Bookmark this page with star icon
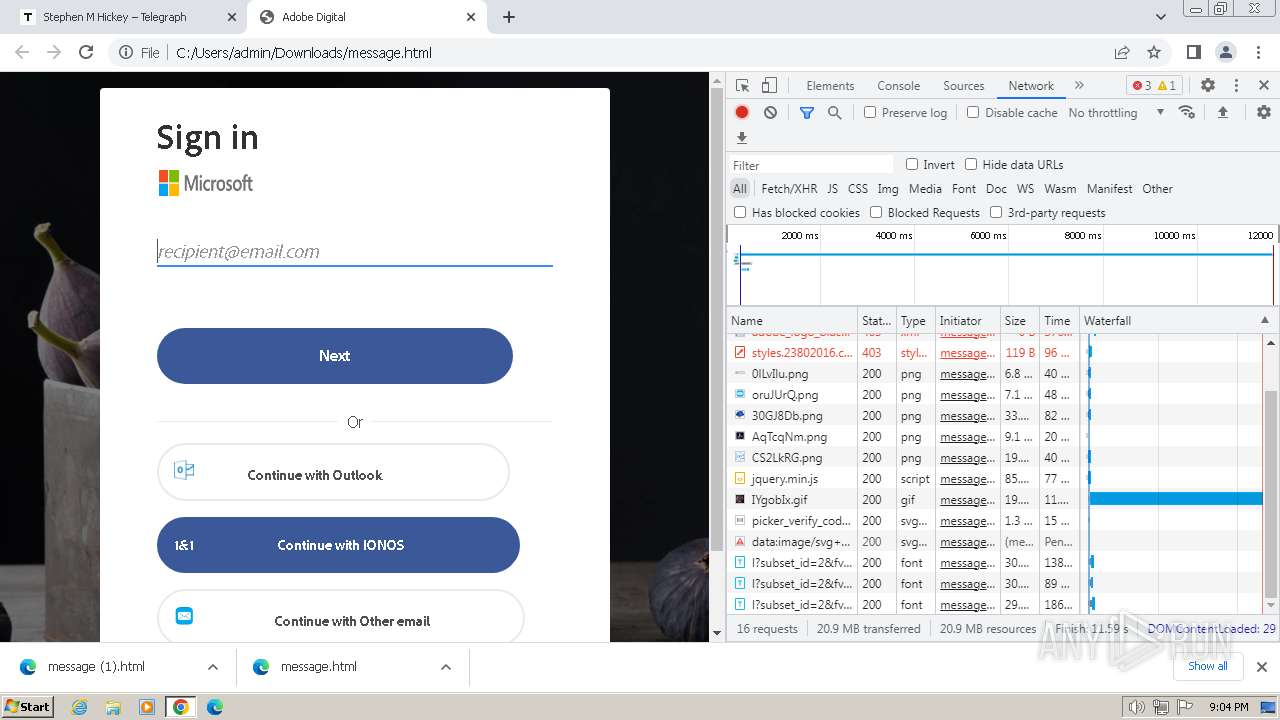 click(x=1154, y=53)
